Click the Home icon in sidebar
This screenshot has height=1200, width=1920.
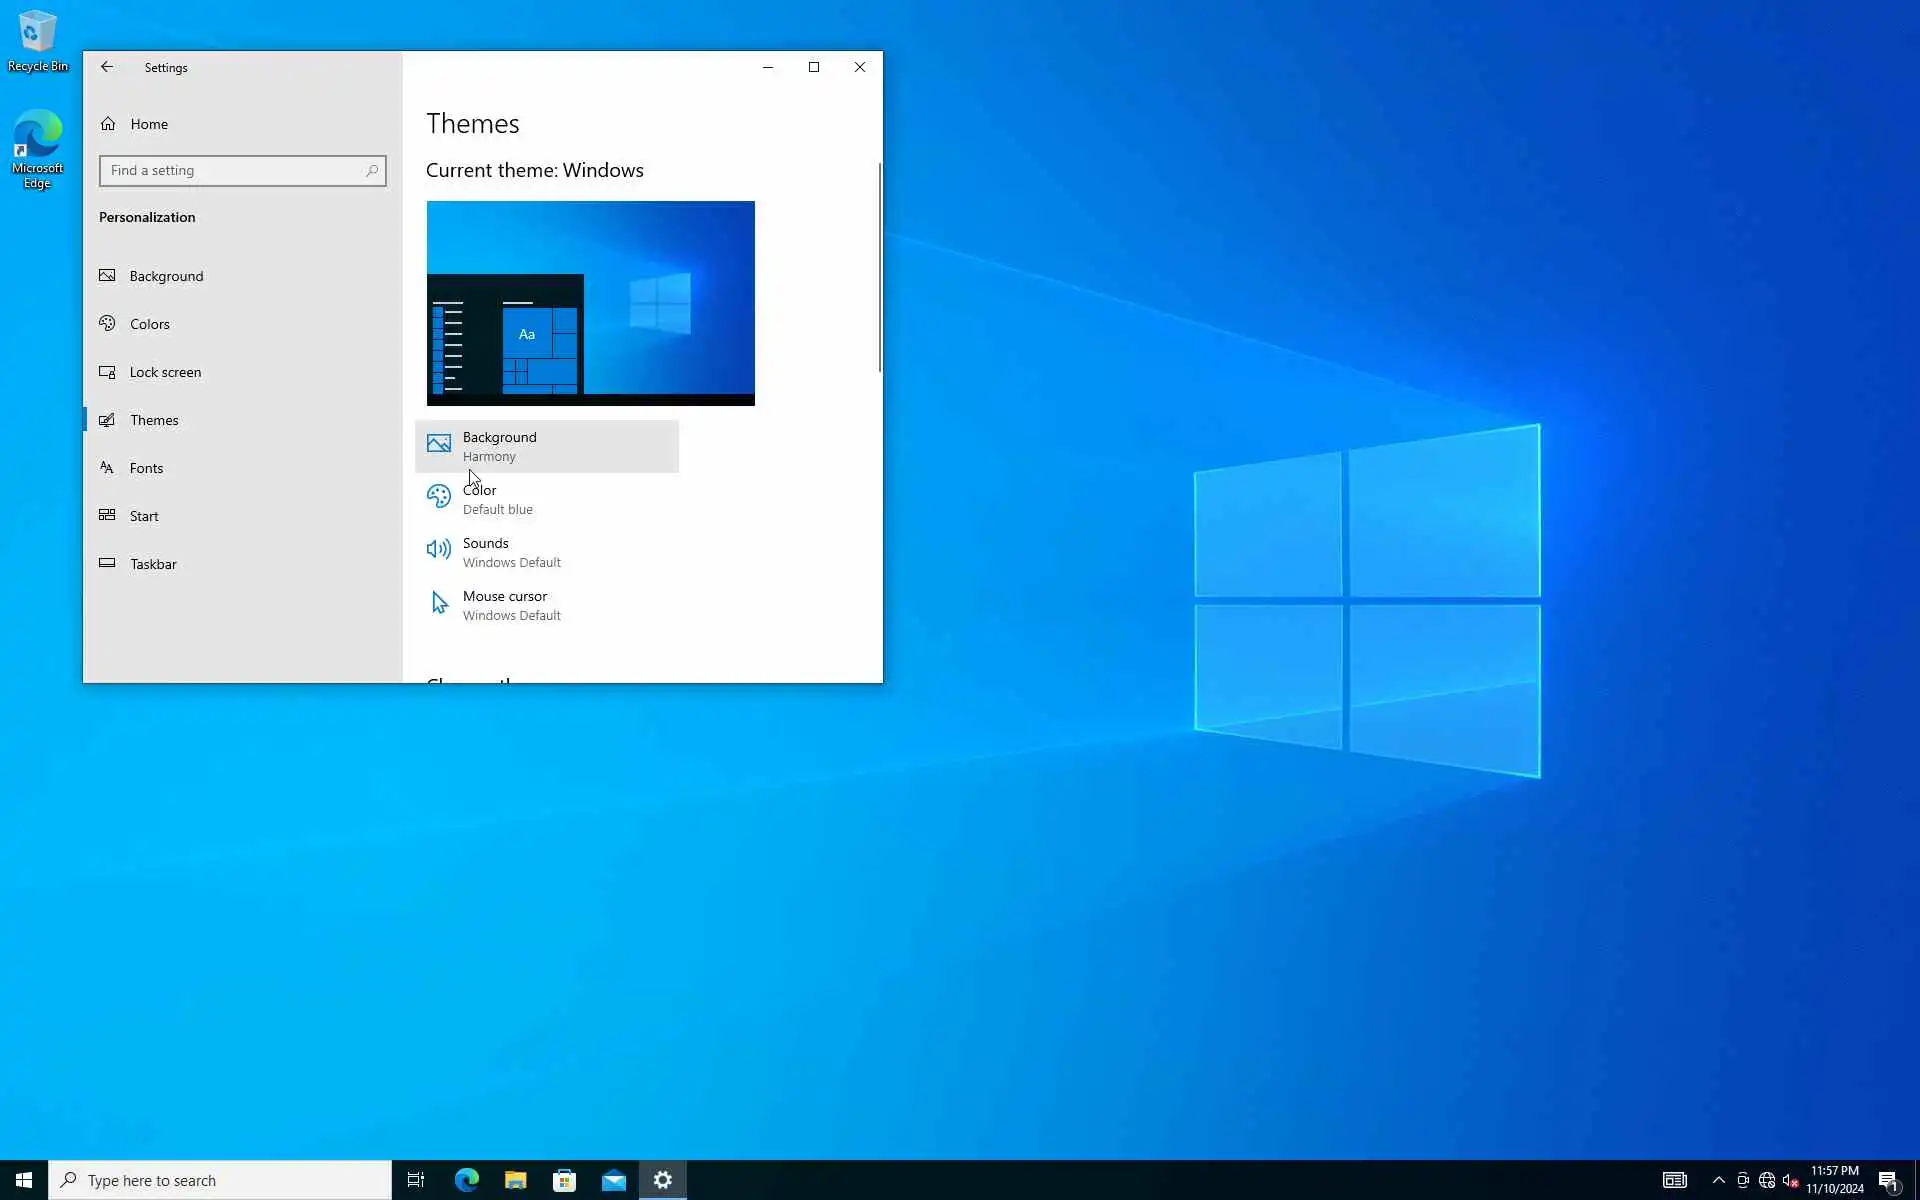108,124
